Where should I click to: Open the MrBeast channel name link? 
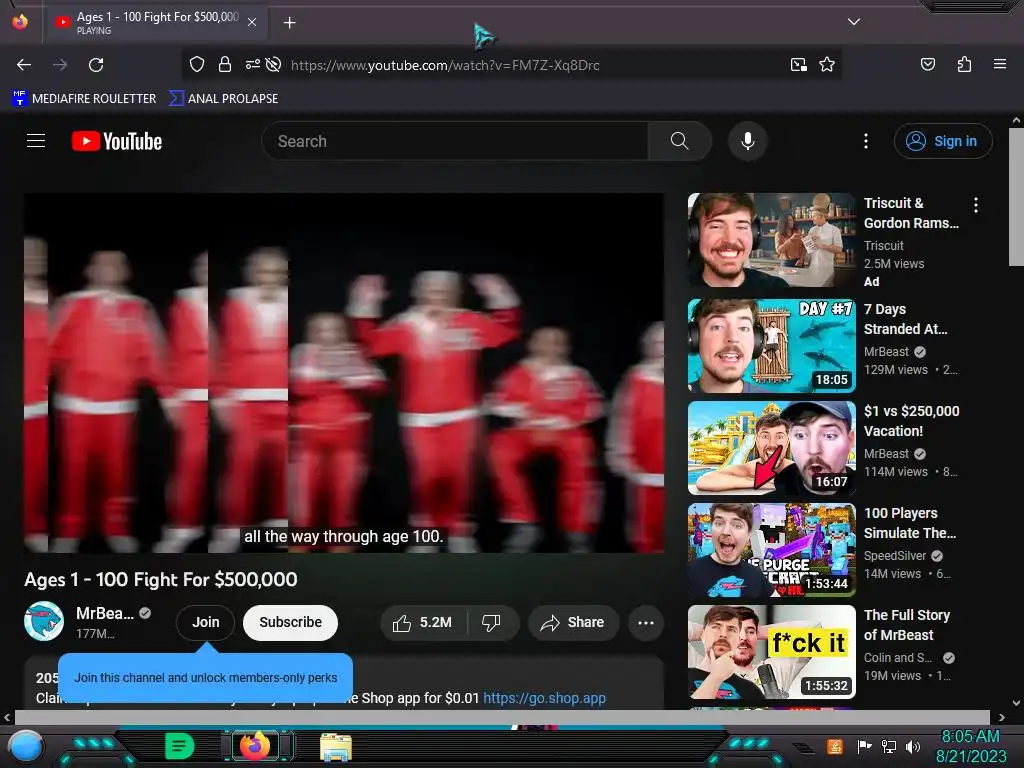point(104,613)
